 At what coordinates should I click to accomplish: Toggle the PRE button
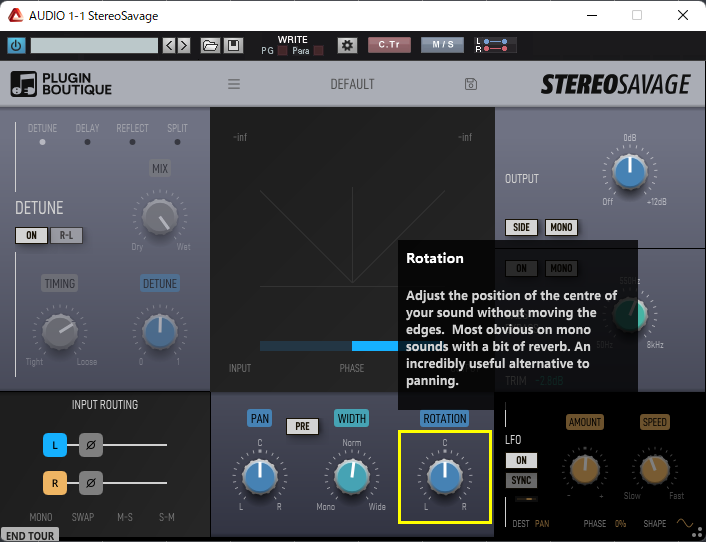302,426
